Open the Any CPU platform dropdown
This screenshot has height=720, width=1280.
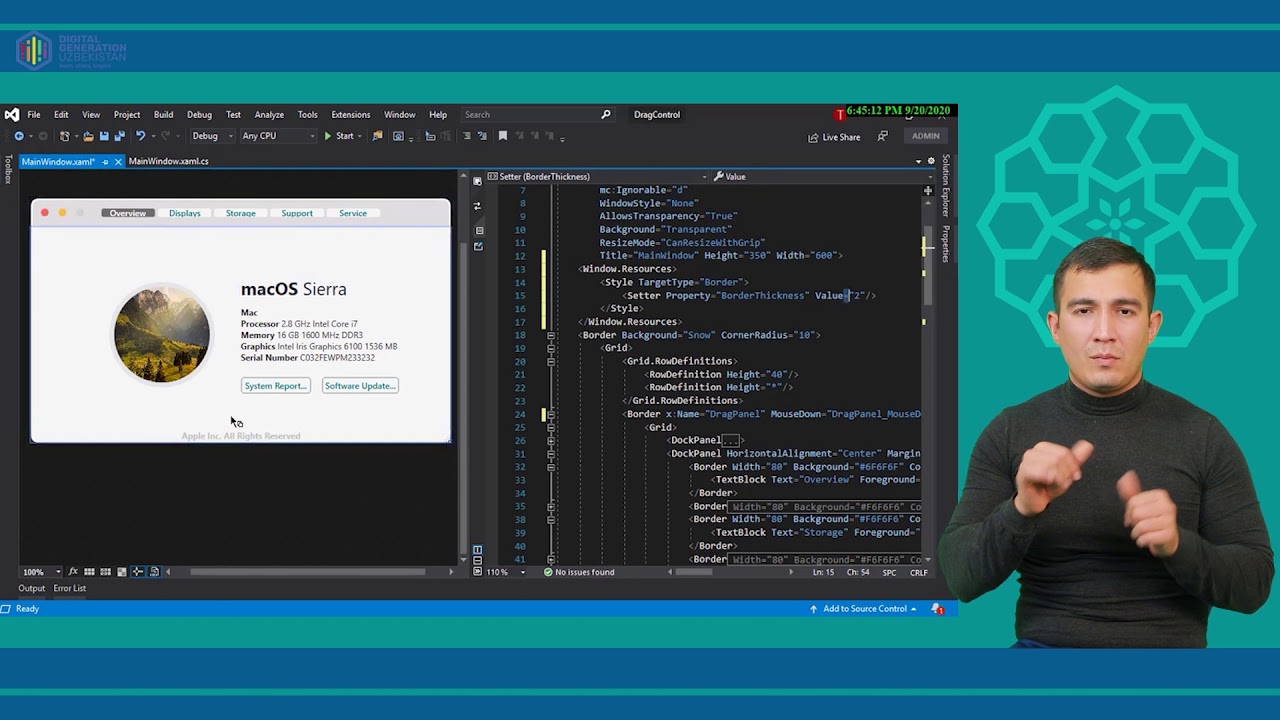(x=278, y=136)
